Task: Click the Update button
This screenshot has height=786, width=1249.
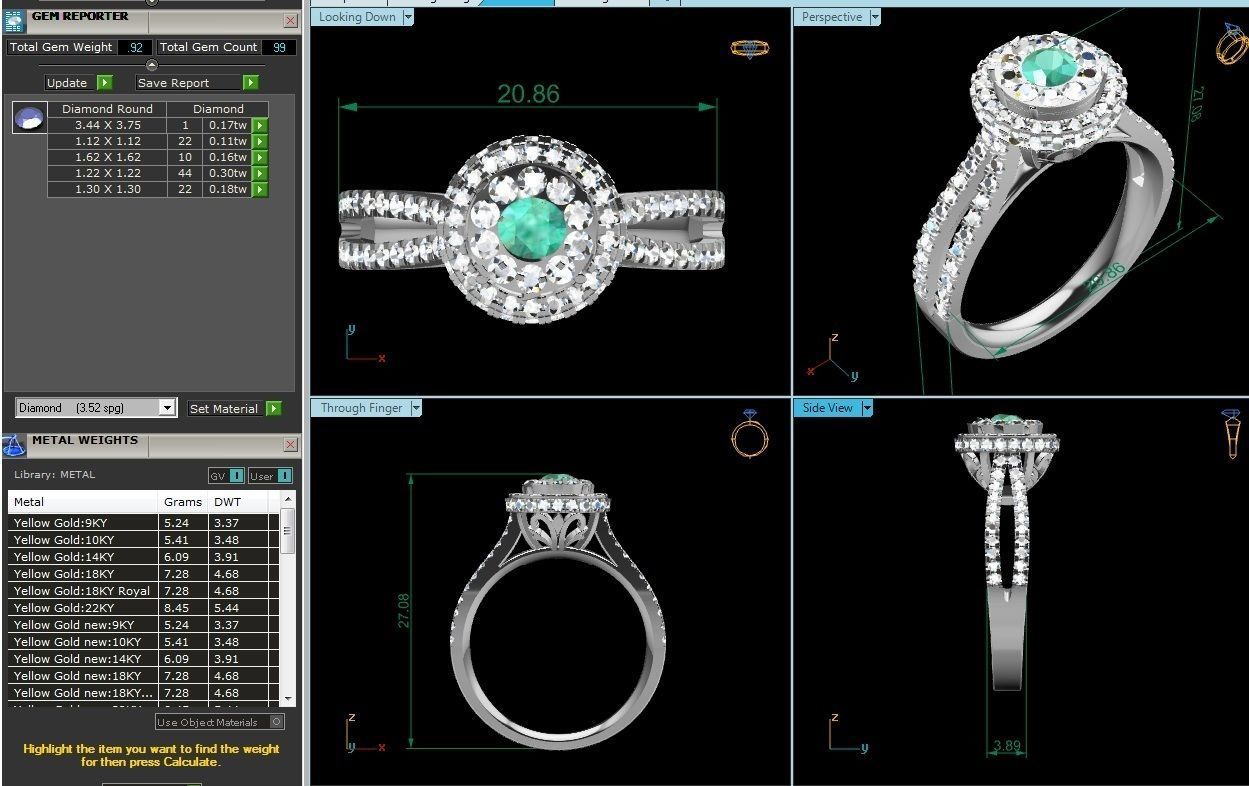Action: pos(70,83)
